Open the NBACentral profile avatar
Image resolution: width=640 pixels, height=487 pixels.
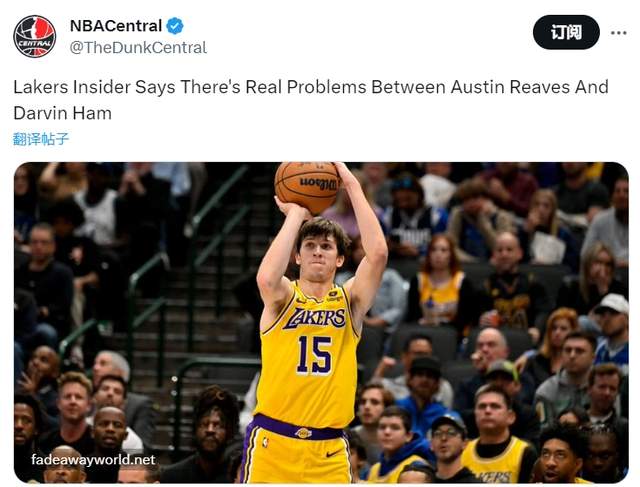(x=34, y=36)
